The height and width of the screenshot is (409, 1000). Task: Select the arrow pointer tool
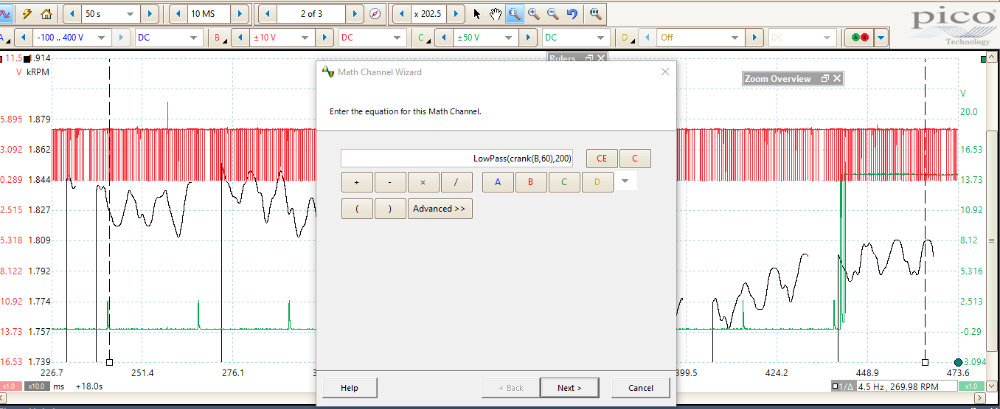(477, 14)
